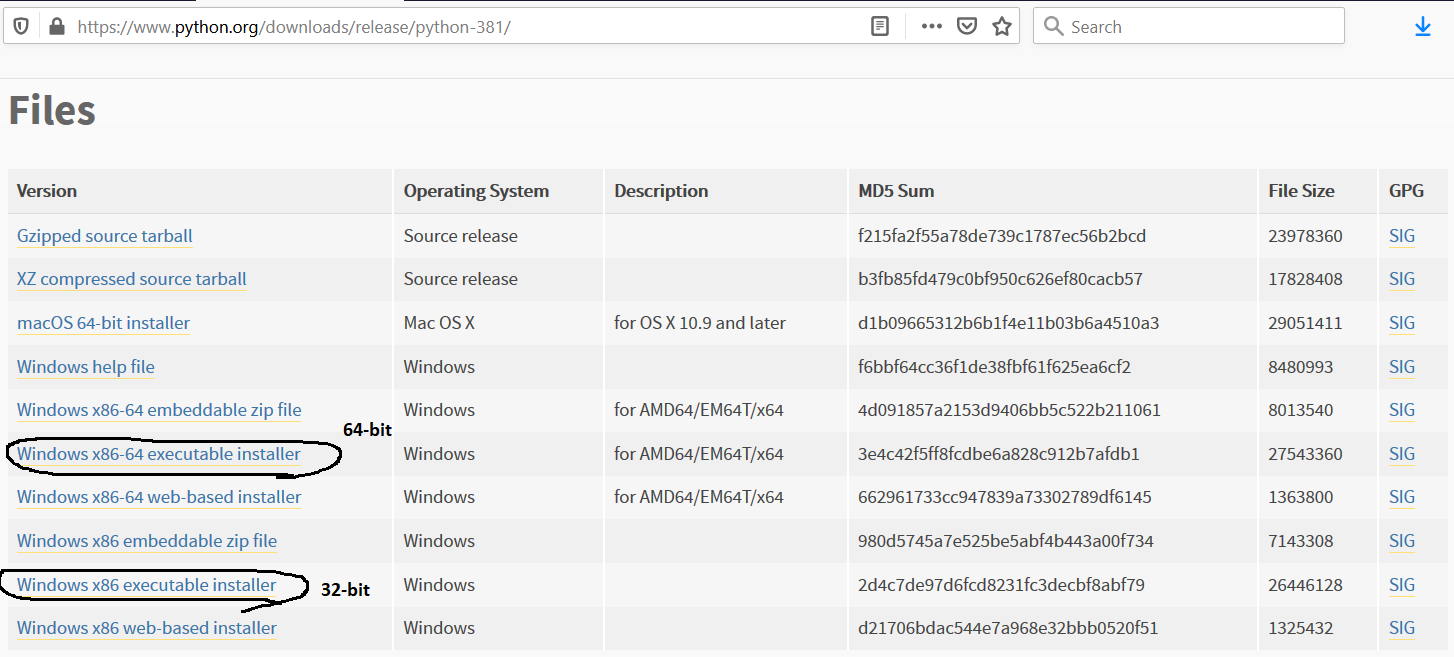Bookmark this page with the star icon
Image resolution: width=1454 pixels, height=657 pixels.
point(1002,27)
